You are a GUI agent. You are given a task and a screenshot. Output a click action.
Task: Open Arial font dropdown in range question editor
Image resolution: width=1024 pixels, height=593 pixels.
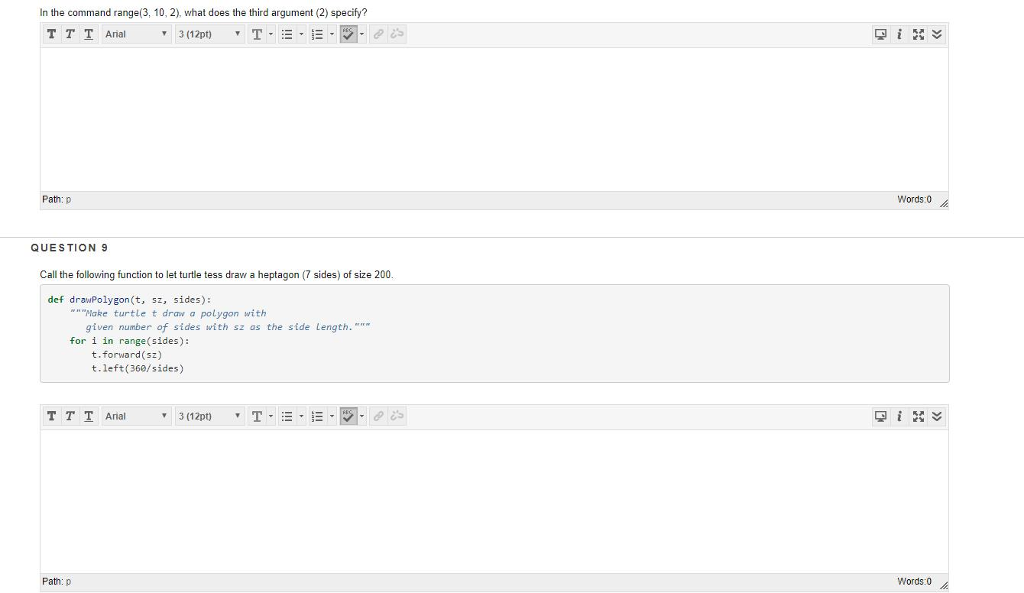click(136, 34)
